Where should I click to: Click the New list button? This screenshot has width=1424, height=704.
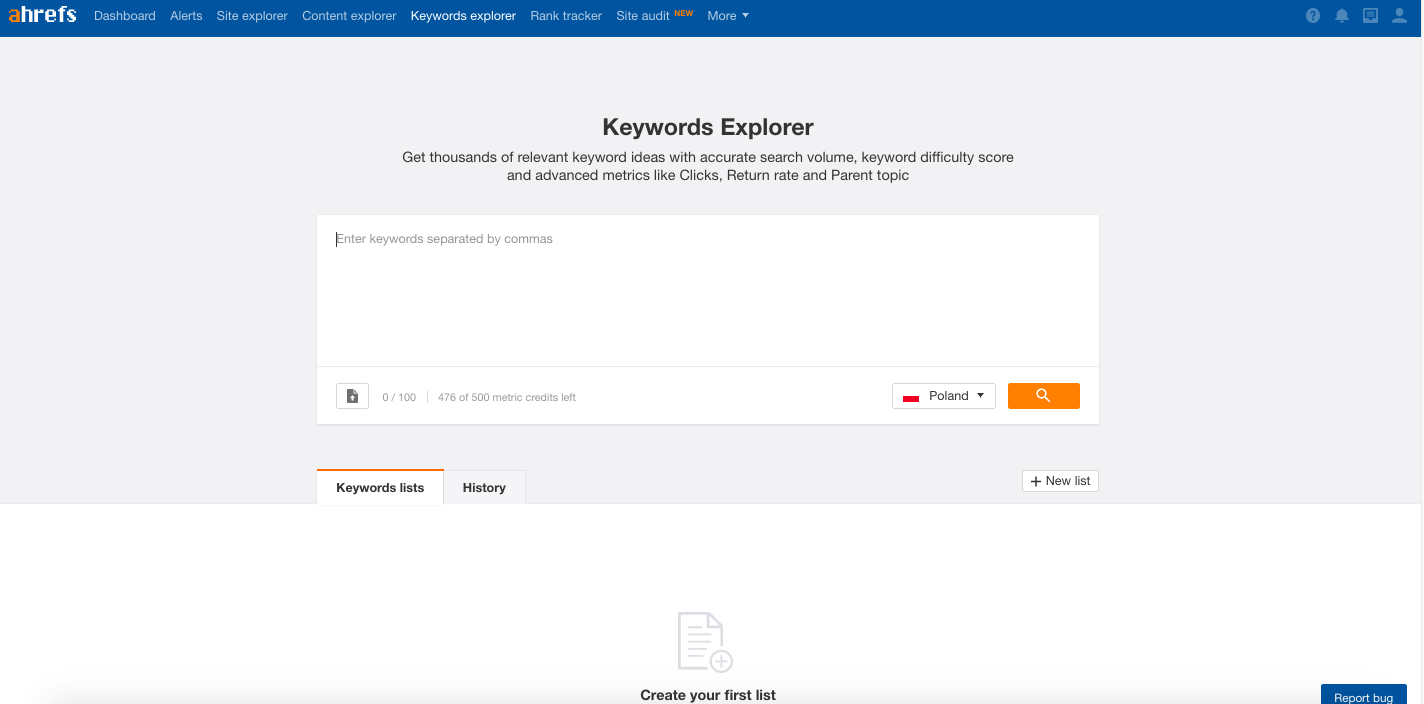pyautogui.click(x=1060, y=481)
